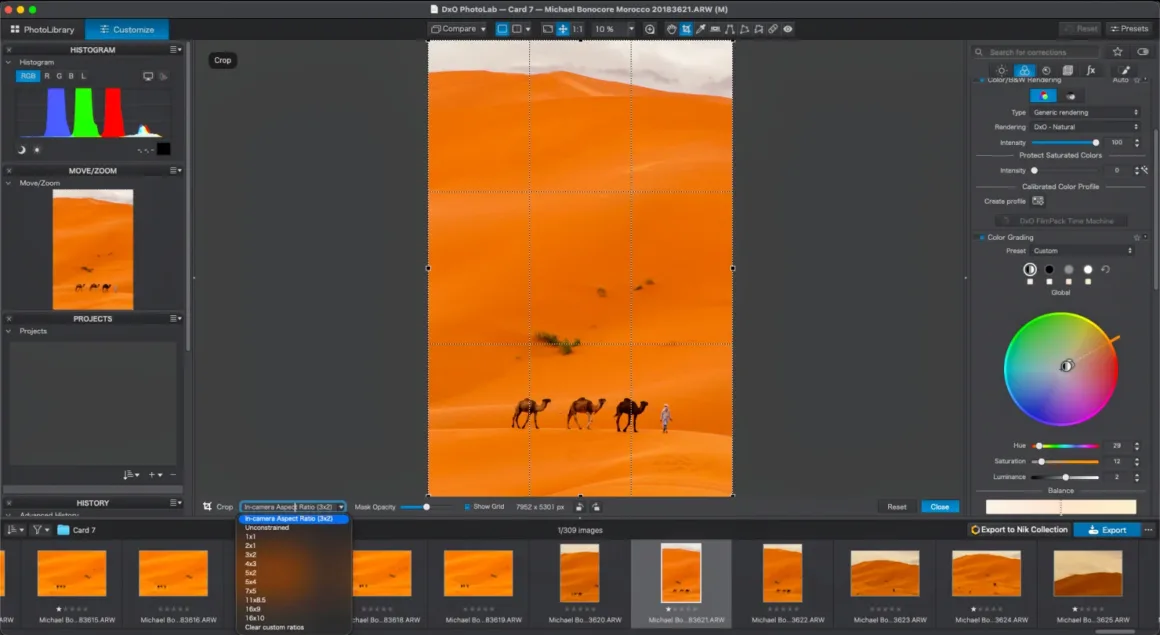Click the zoom-in magnifier icon
Screen dimensions: 1160x635
click(650, 29)
